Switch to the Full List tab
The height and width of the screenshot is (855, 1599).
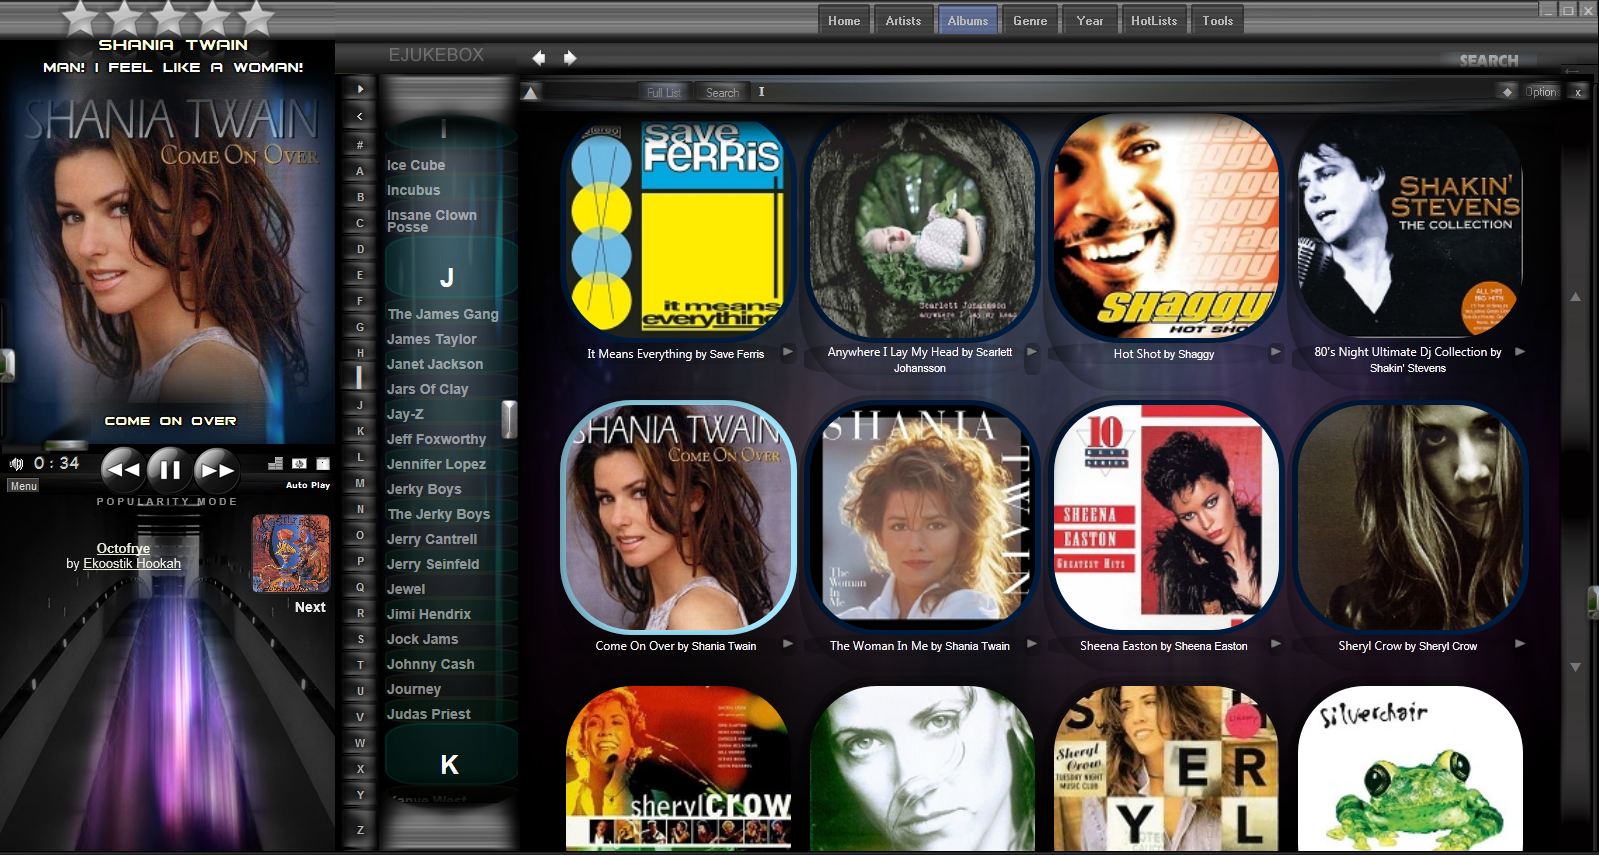pos(663,92)
